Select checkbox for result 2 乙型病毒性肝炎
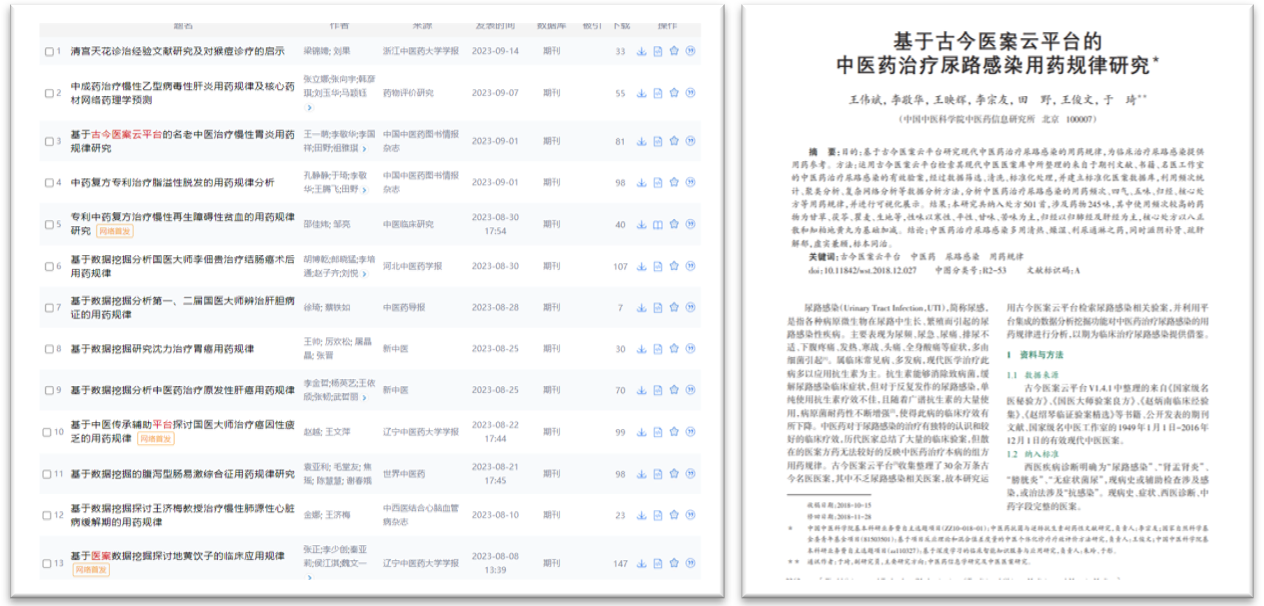The image size is (1264, 606). click(48, 93)
